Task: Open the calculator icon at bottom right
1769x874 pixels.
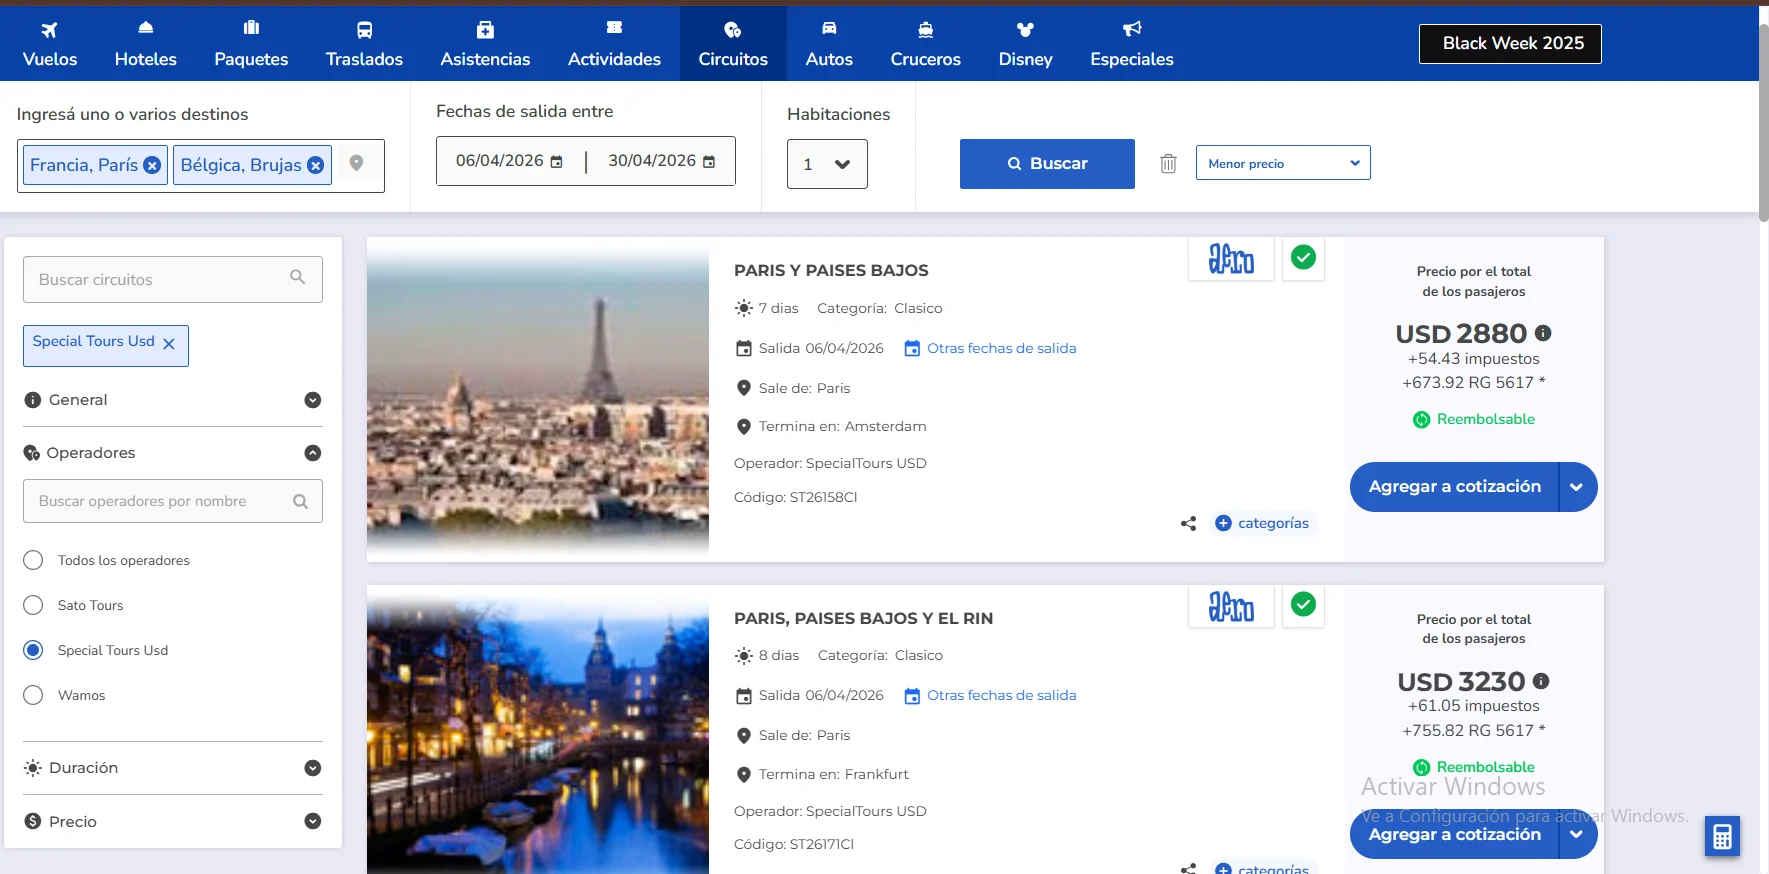Action: point(1721,837)
